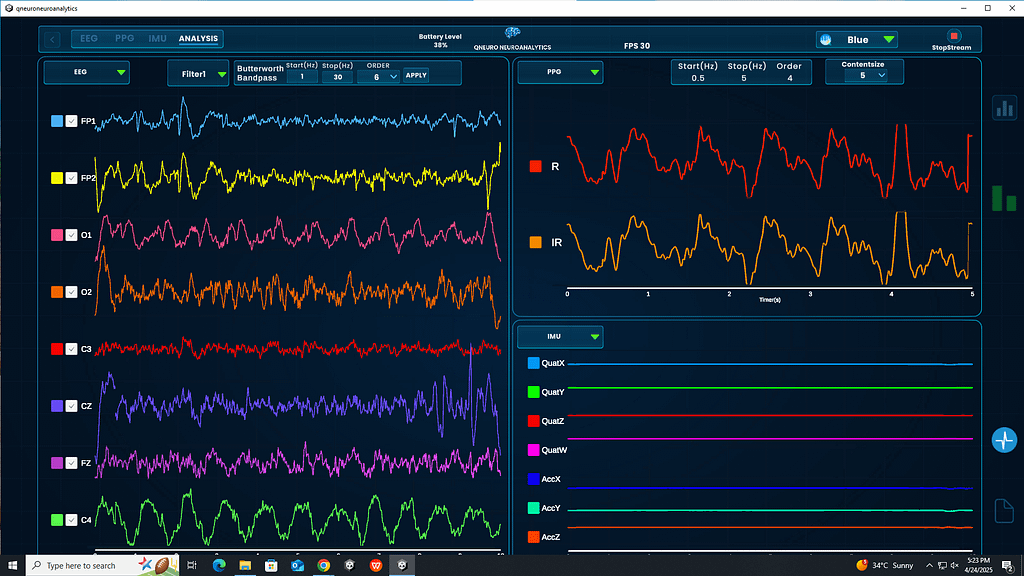The width and height of the screenshot is (1024, 576).
Task: Click the Butterworth Start(Hz) input field
Action: (301, 77)
